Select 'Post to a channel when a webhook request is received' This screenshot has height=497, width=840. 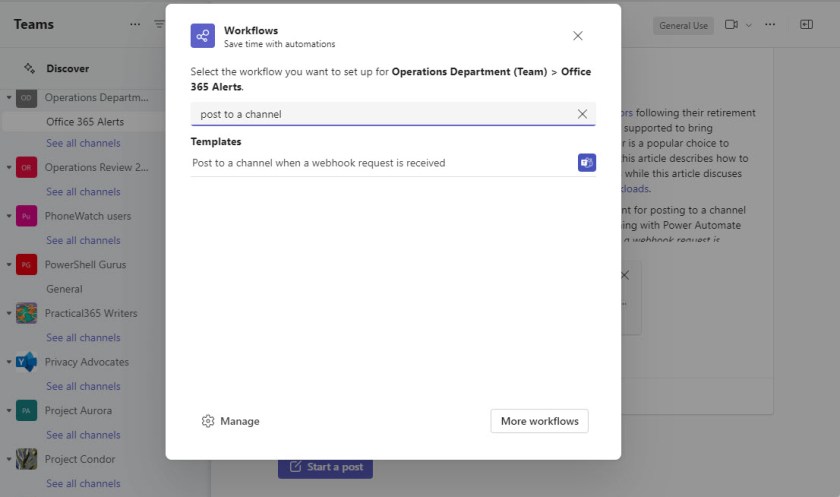(393, 163)
